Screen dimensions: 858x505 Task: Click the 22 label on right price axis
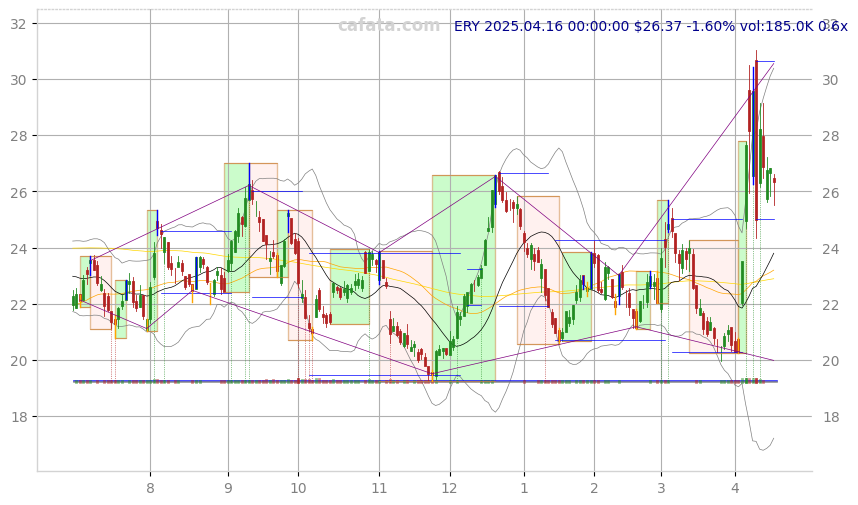point(830,305)
